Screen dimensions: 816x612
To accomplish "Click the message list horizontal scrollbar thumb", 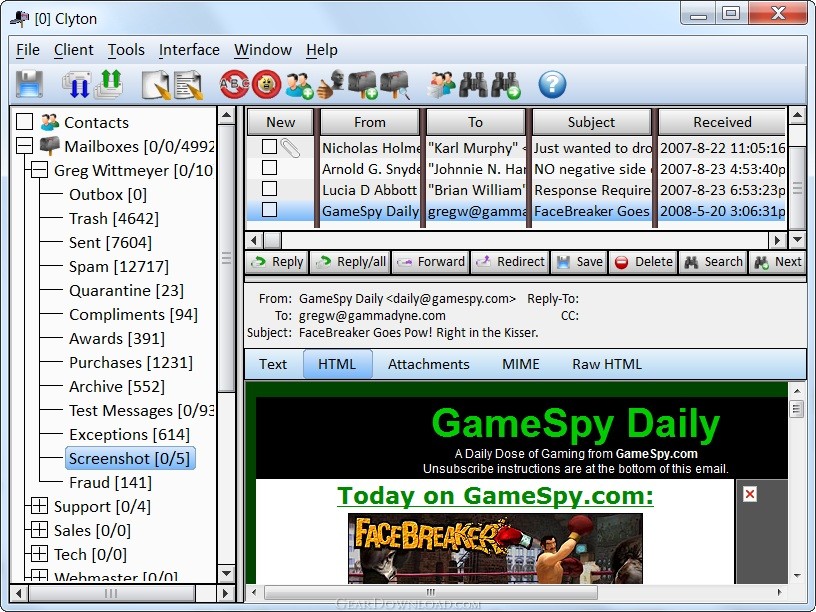I will coord(272,240).
